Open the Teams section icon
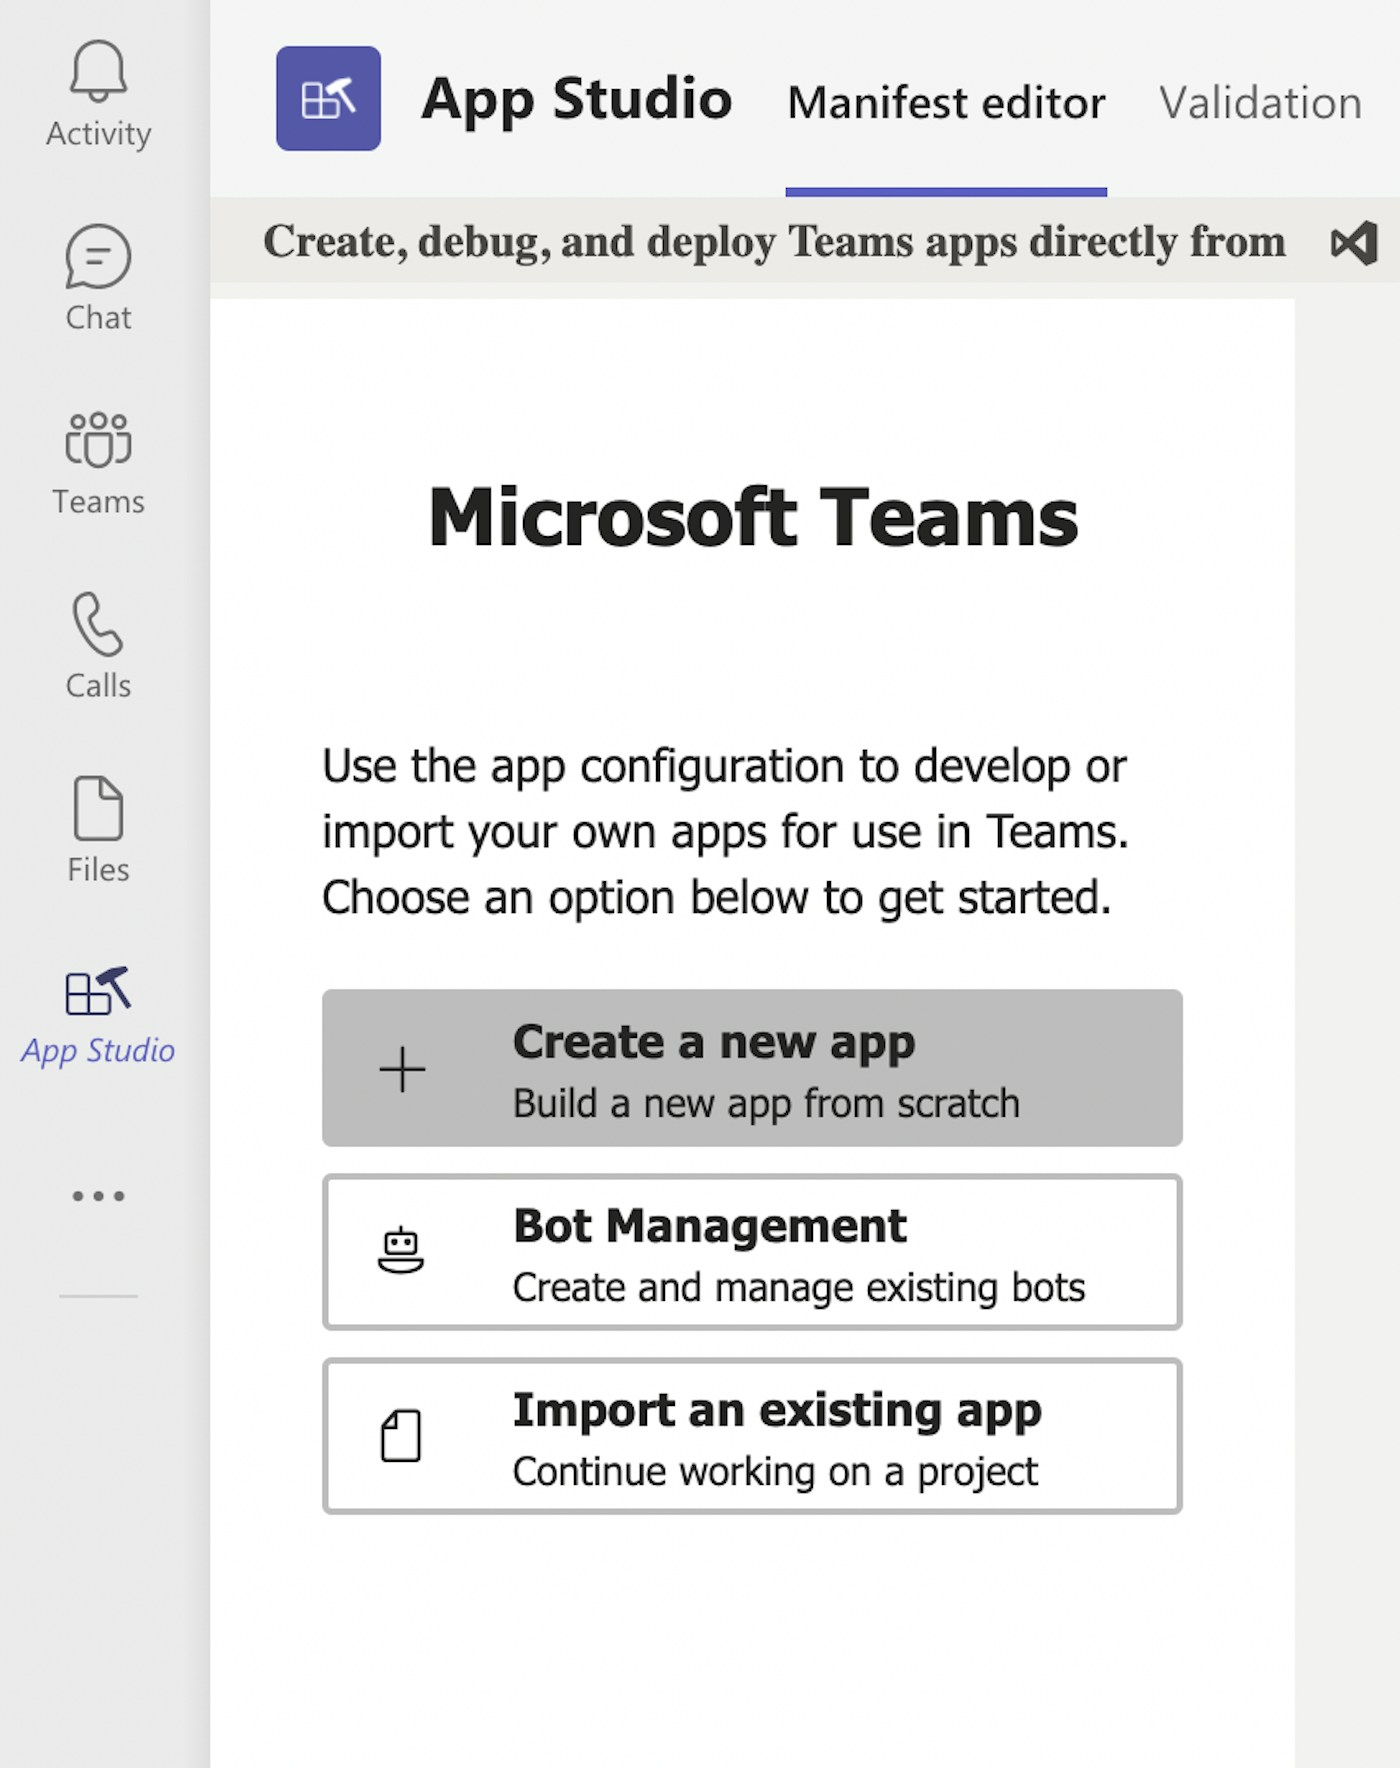Screen dimensions: 1400x1768 [x=98, y=440]
